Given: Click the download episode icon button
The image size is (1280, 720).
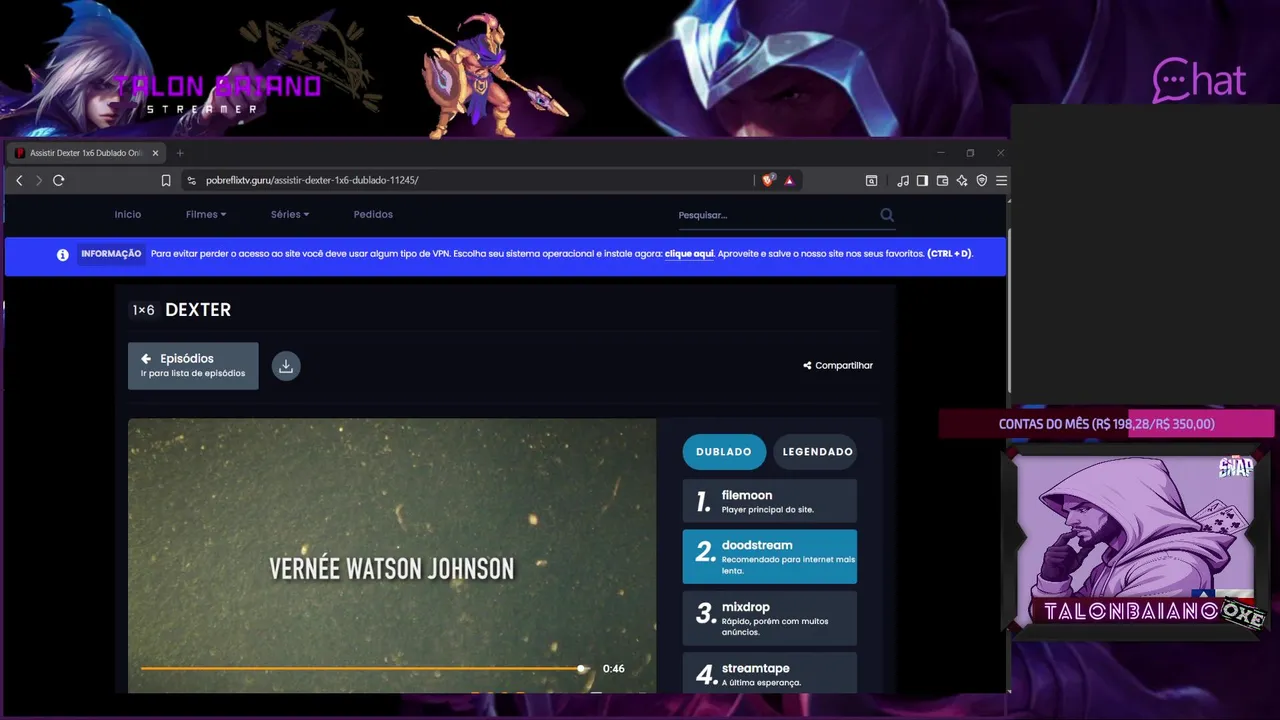Looking at the screenshot, I should point(286,366).
